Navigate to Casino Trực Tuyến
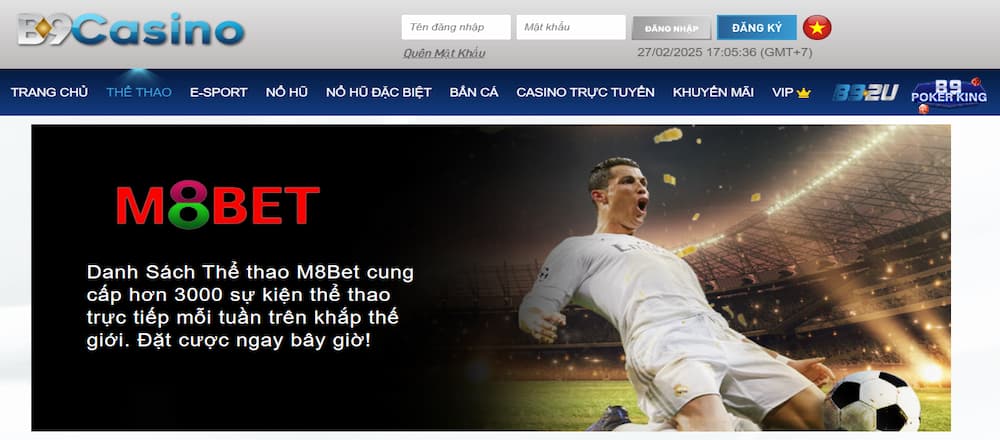This screenshot has height=440, width=1000. [x=585, y=93]
